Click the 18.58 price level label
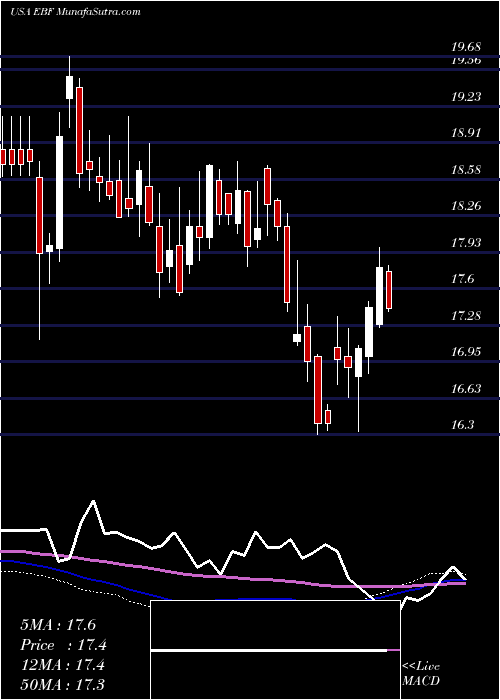 [466, 170]
